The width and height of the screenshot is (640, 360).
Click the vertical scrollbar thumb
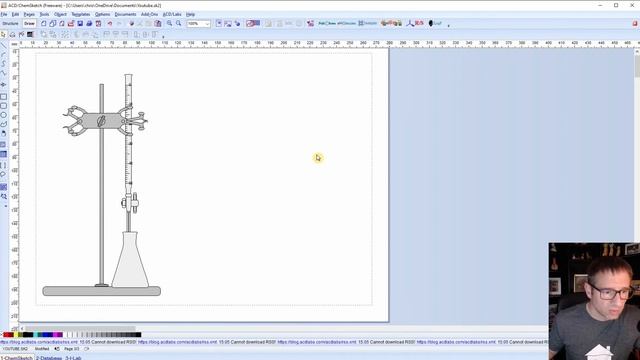pyautogui.click(x=637, y=66)
